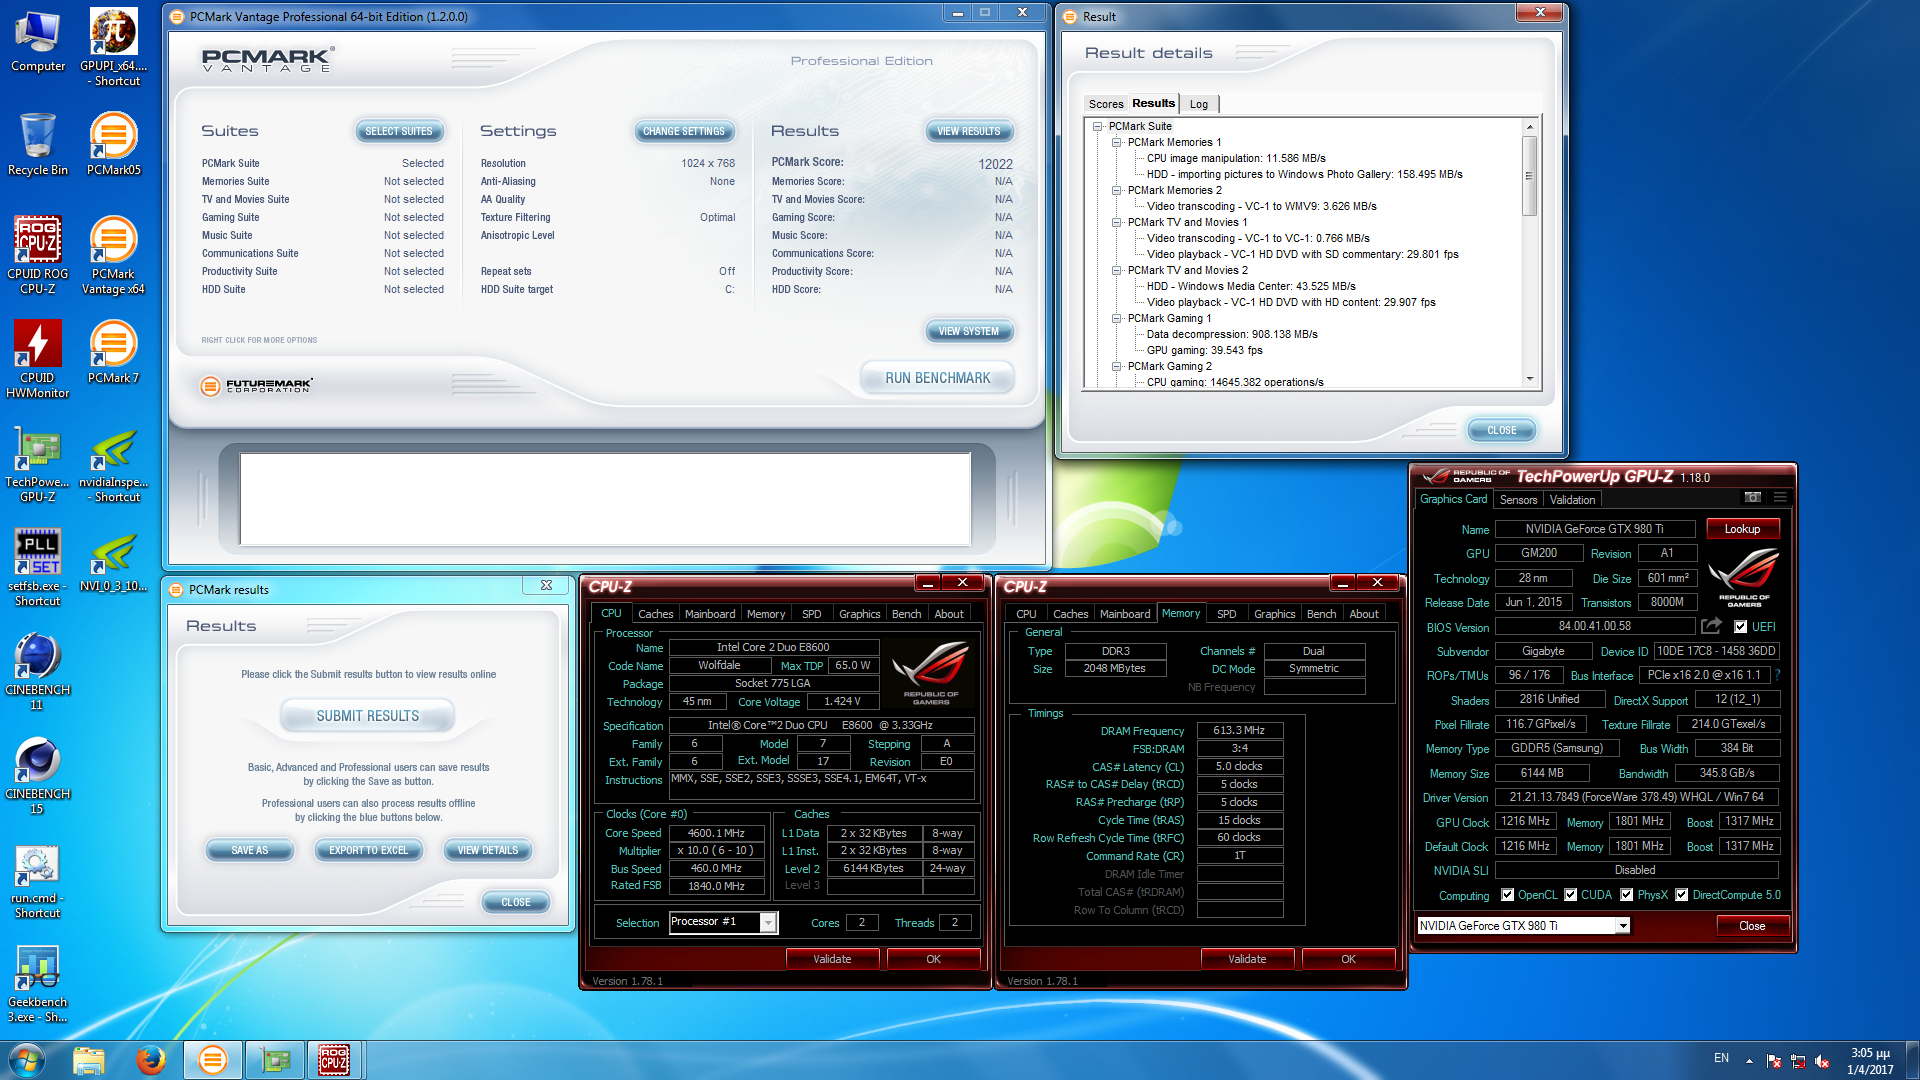Open File Explorer from taskbar
Image resolution: width=1920 pixels, height=1080 pixels.
[88, 1060]
